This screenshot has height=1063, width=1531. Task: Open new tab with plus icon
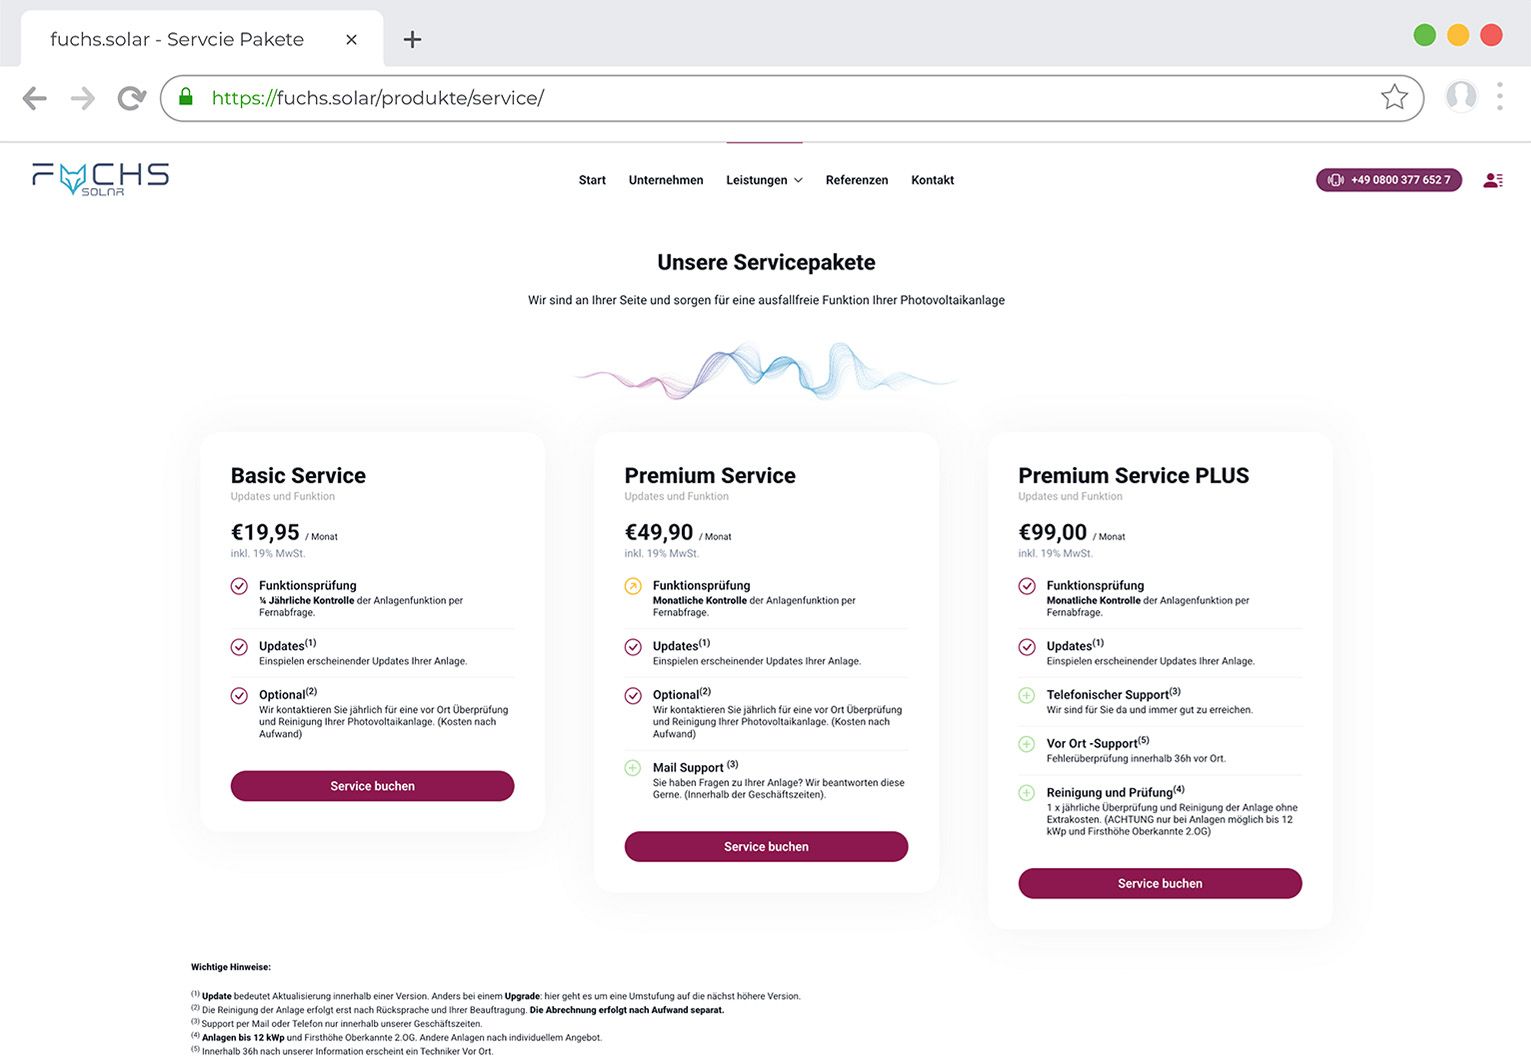point(412,40)
